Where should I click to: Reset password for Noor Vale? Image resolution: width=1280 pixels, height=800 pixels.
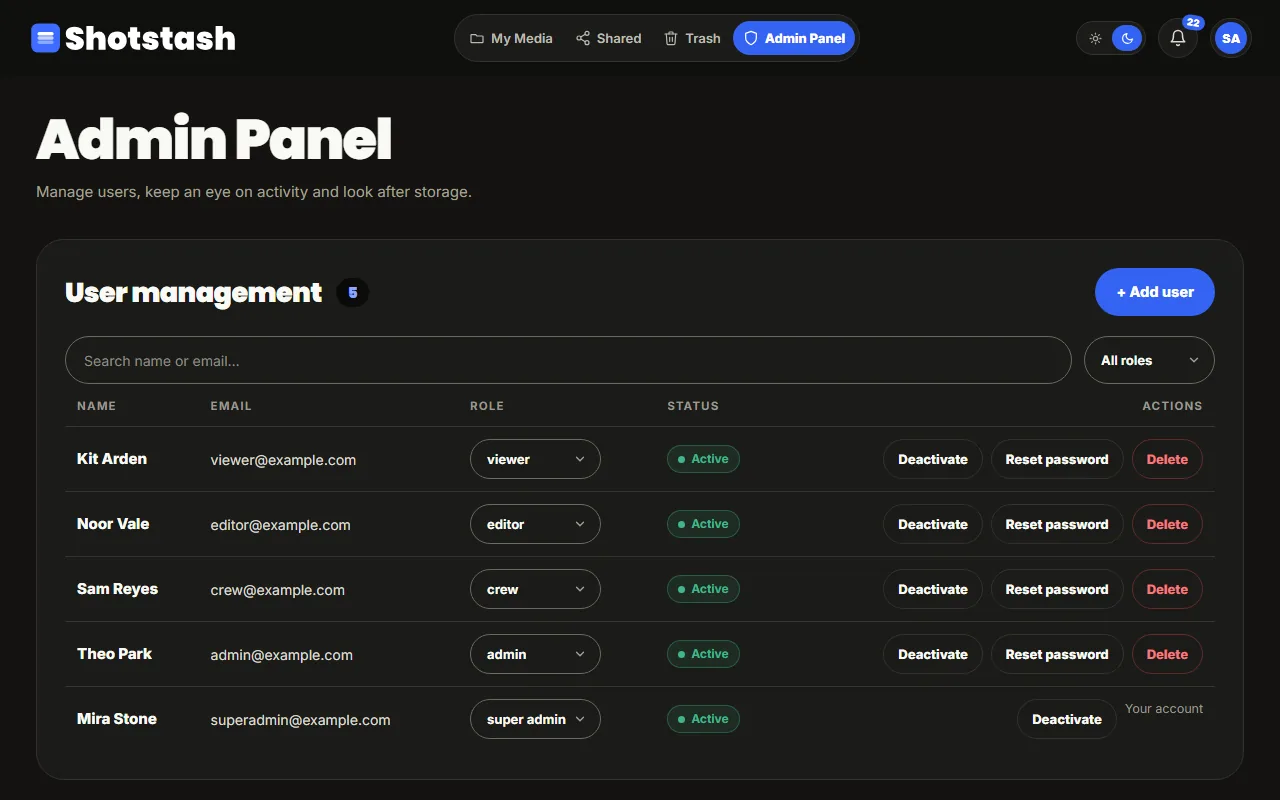point(1057,524)
